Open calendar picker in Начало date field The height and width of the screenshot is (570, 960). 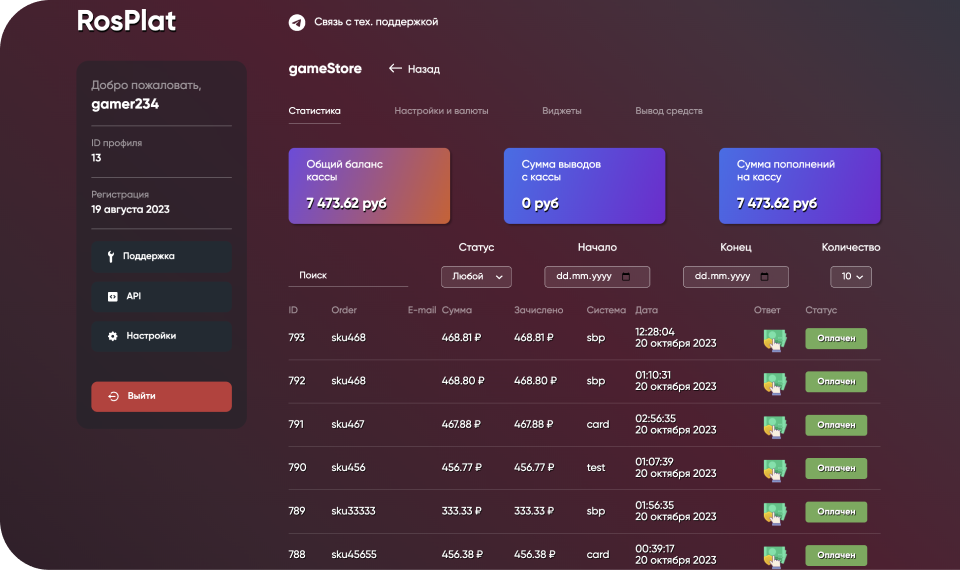coord(627,277)
